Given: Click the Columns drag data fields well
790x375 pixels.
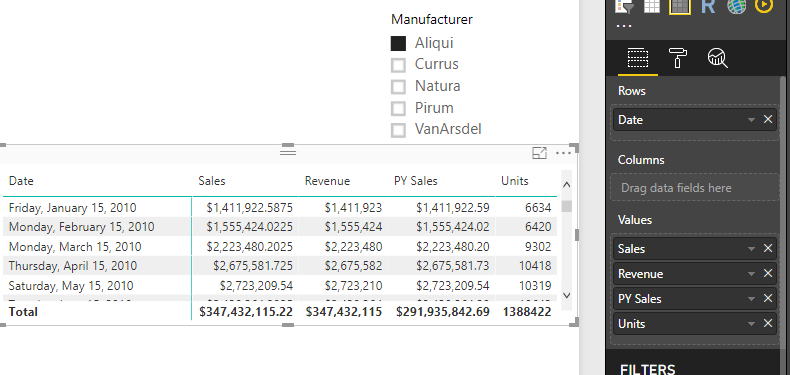Looking at the screenshot, I should 695,188.
